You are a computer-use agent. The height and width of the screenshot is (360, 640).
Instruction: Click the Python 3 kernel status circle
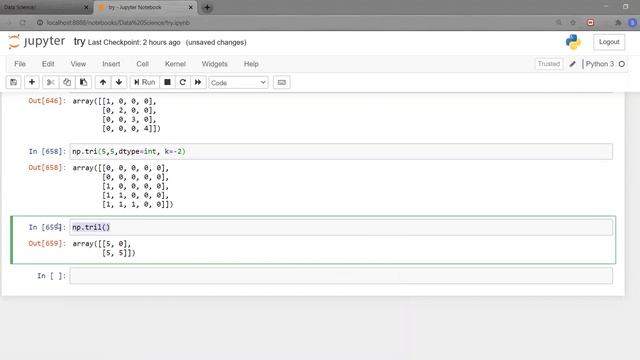tap(622, 64)
